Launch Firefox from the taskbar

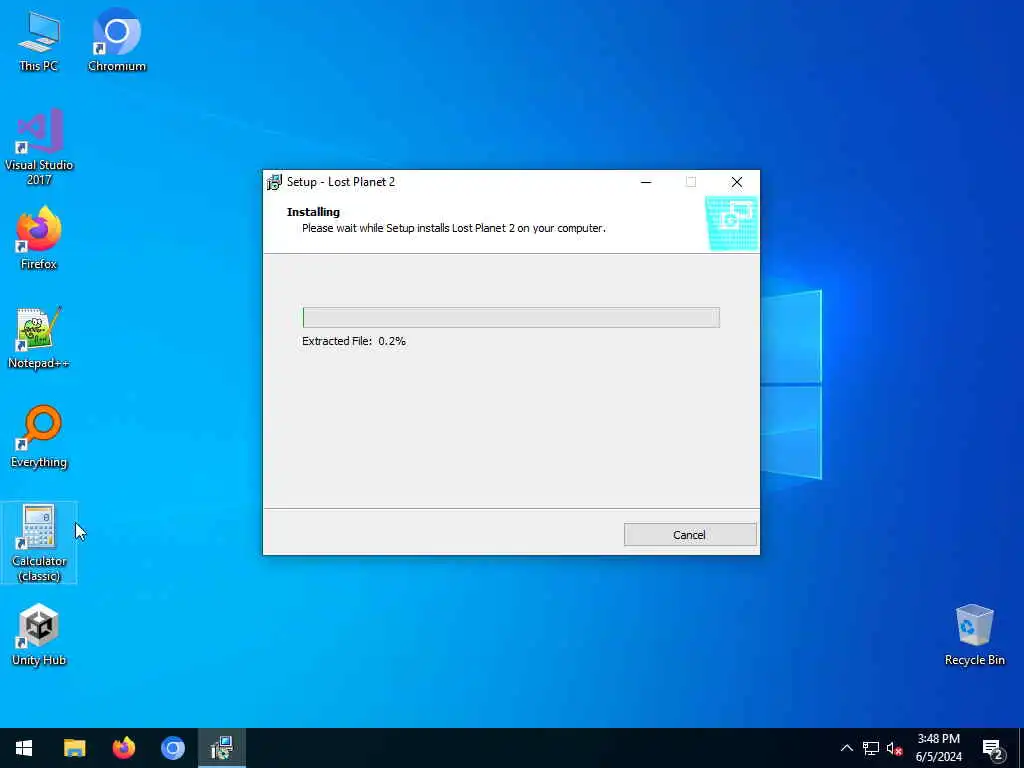[x=123, y=748]
